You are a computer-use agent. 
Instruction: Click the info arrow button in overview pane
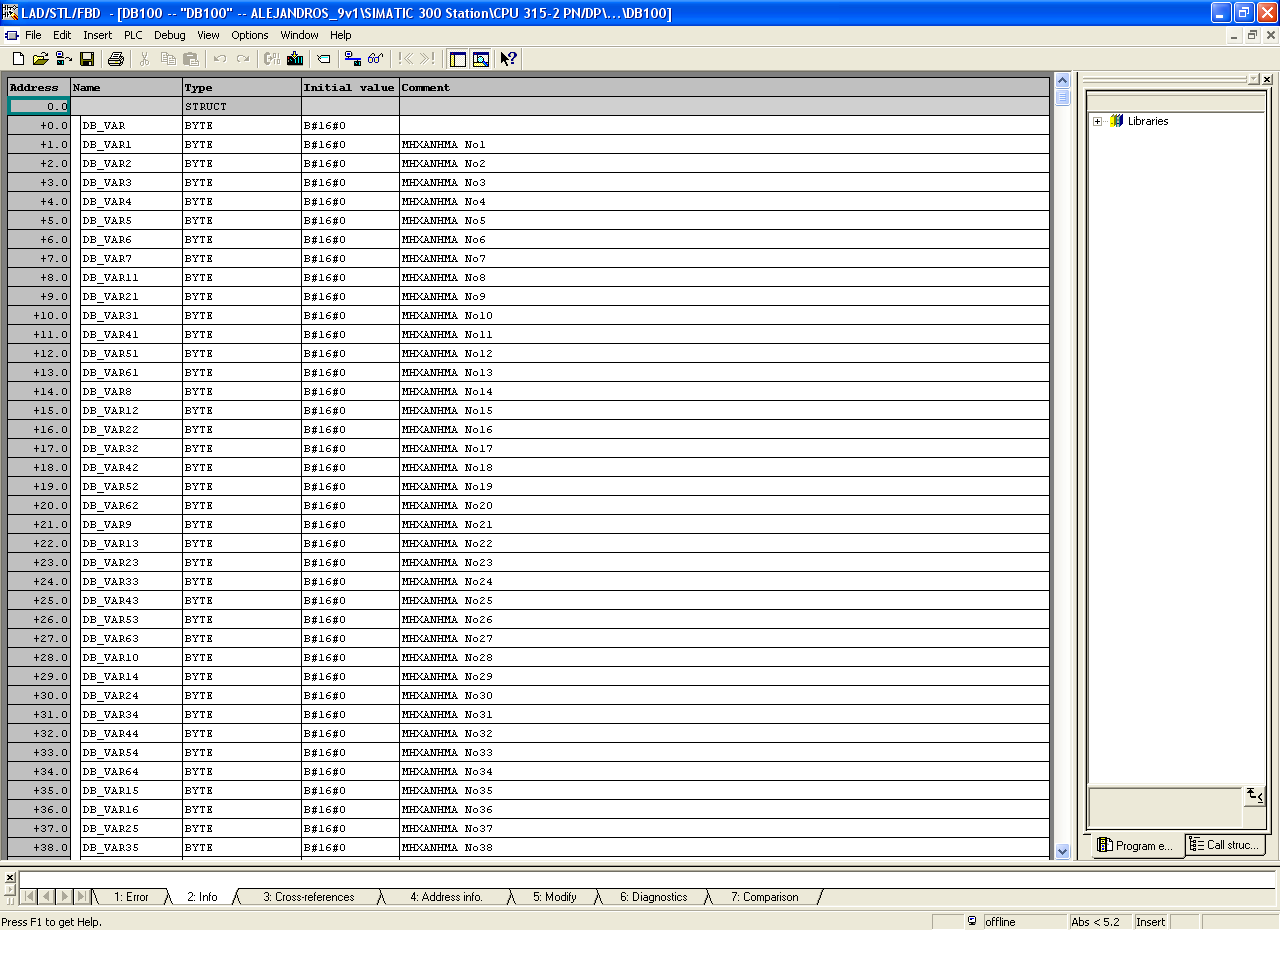click(x=1255, y=795)
